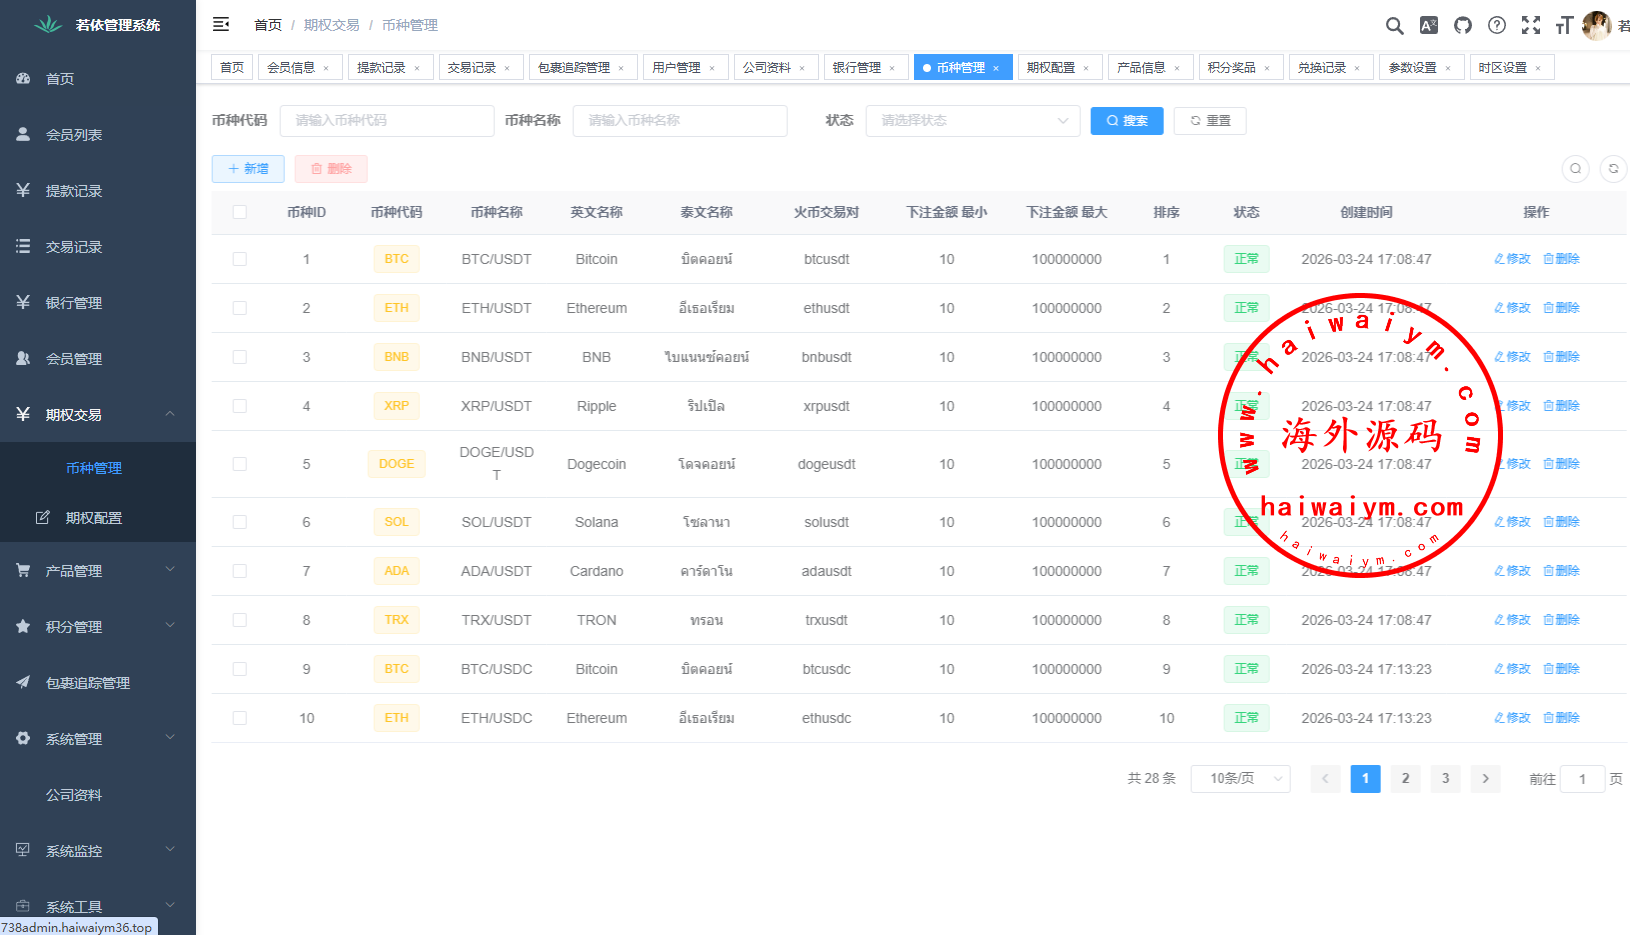
Task: Check the row for TRX/USDT
Action: pyautogui.click(x=240, y=620)
